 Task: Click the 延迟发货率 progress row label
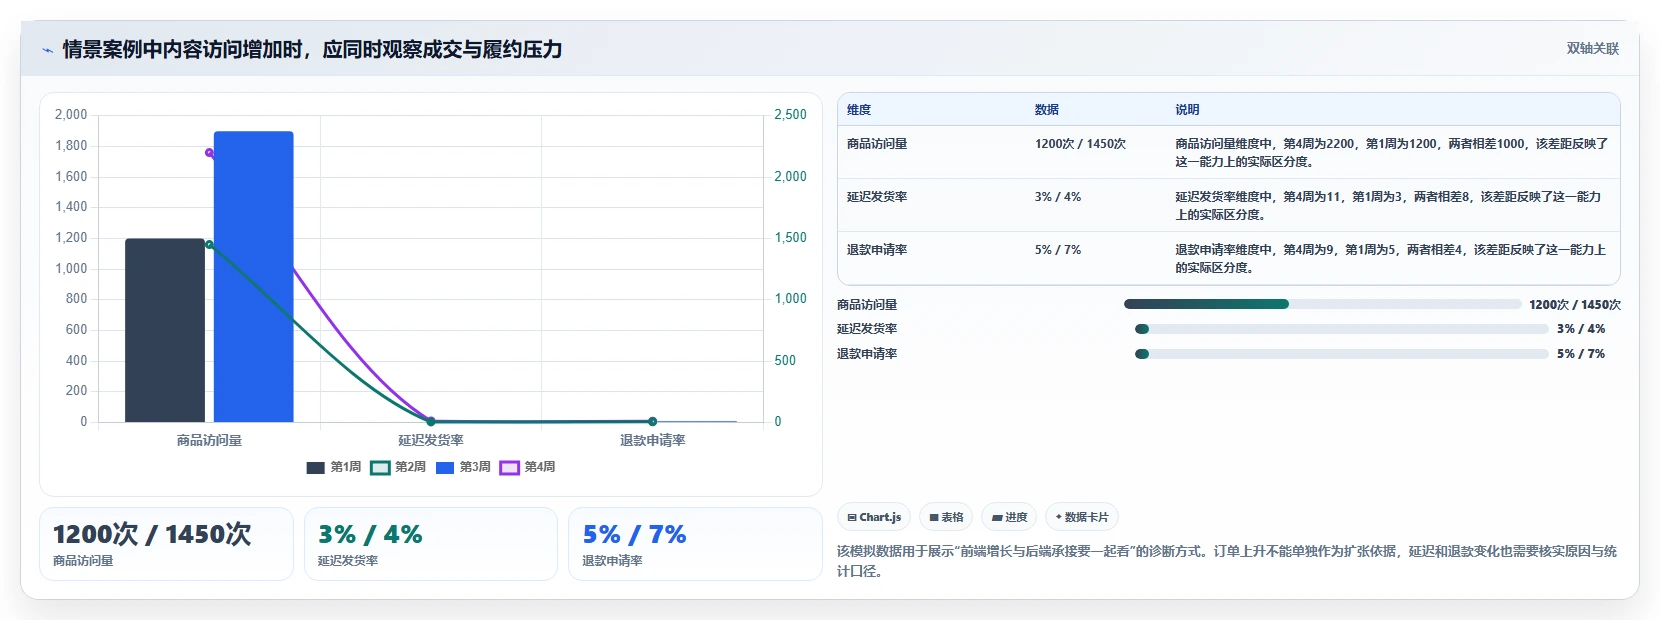click(867, 329)
